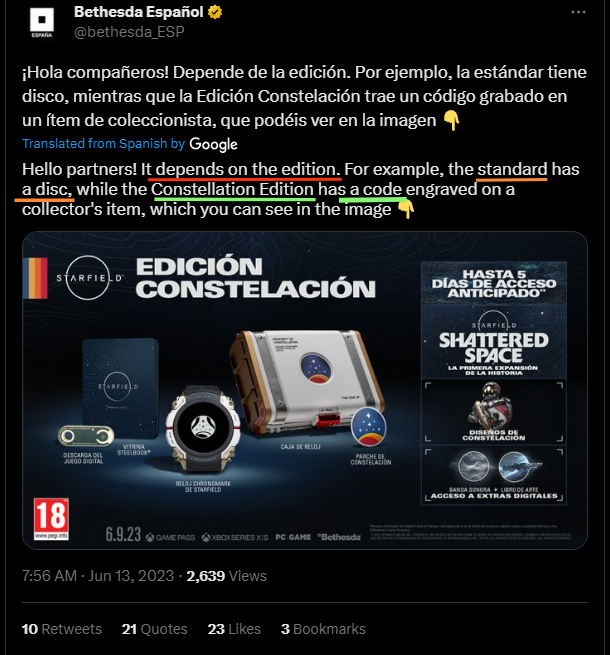View the 21 Quotes list

tap(155, 629)
